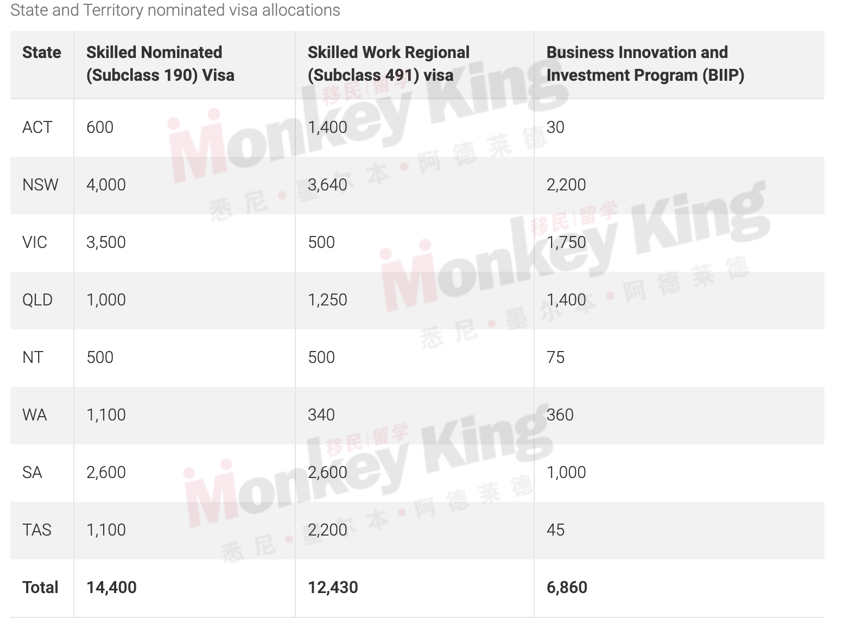The height and width of the screenshot is (630, 842).
Task: Click the VIC row label
Action: pyautogui.click(x=34, y=242)
